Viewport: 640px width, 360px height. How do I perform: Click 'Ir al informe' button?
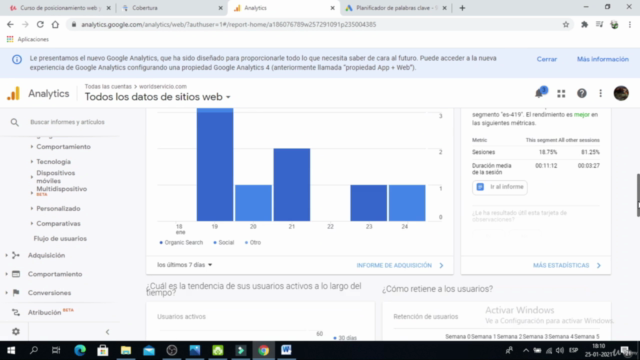coord(500,187)
